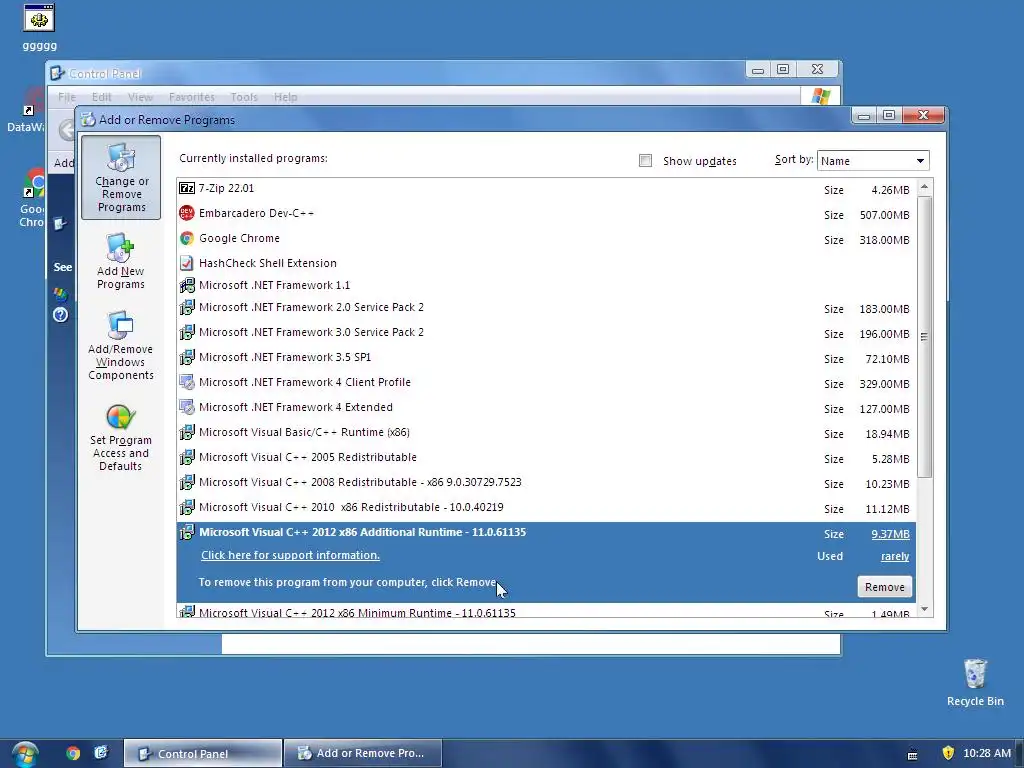Image resolution: width=1024 pixels, height=768 pixels.
Task: Click the rarely used link
Action: [895, 556]
